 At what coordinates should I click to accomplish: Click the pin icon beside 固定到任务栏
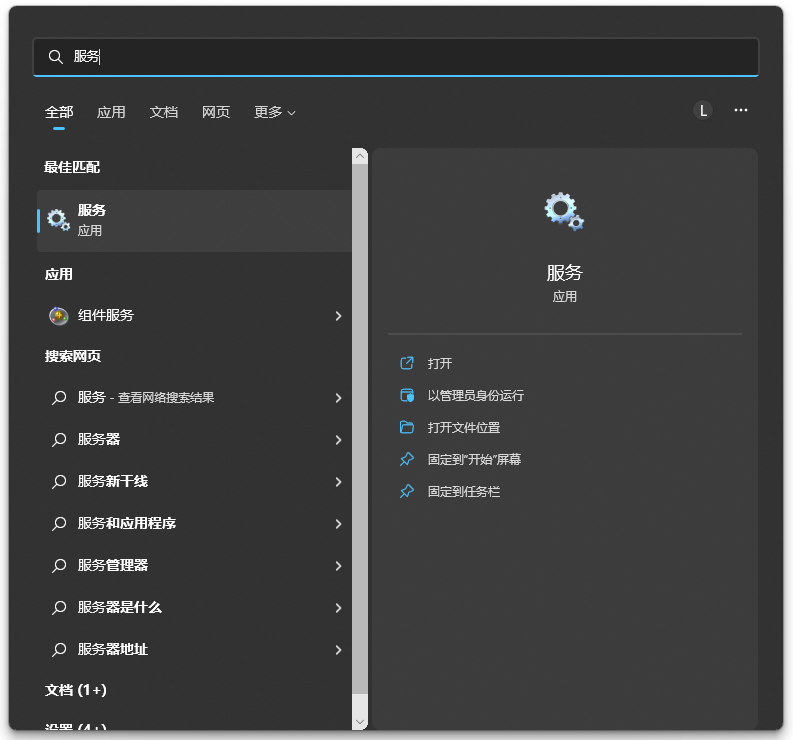[x=407, y=491]
